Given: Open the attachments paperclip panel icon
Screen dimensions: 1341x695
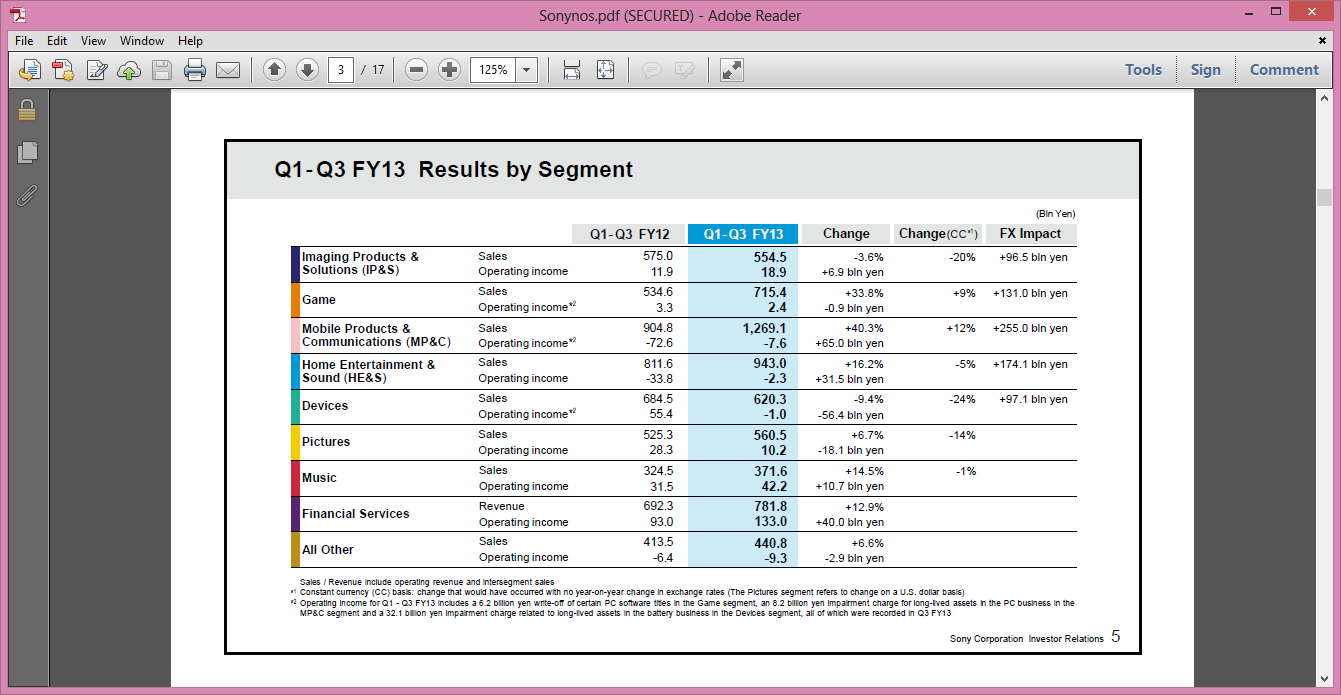Looking at the screenshot, I should click(x=27, y=195).
